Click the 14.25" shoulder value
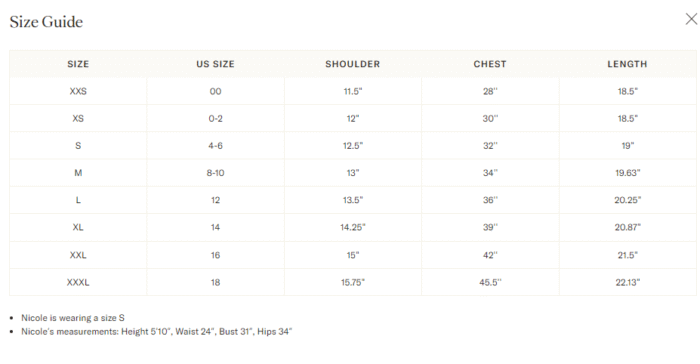 [353, 227]
